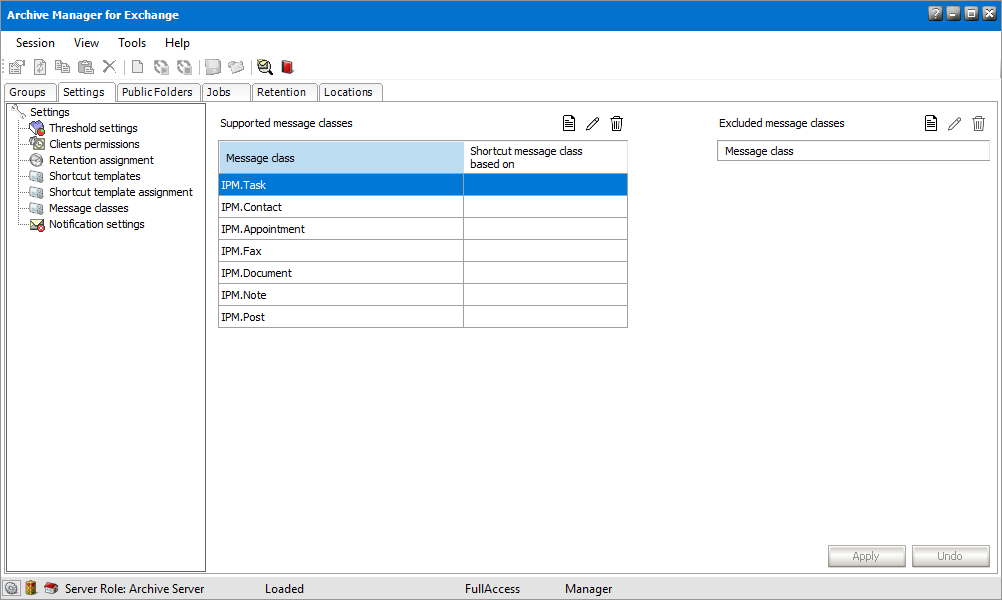Select the IPM.Task row

coord(422,185)
